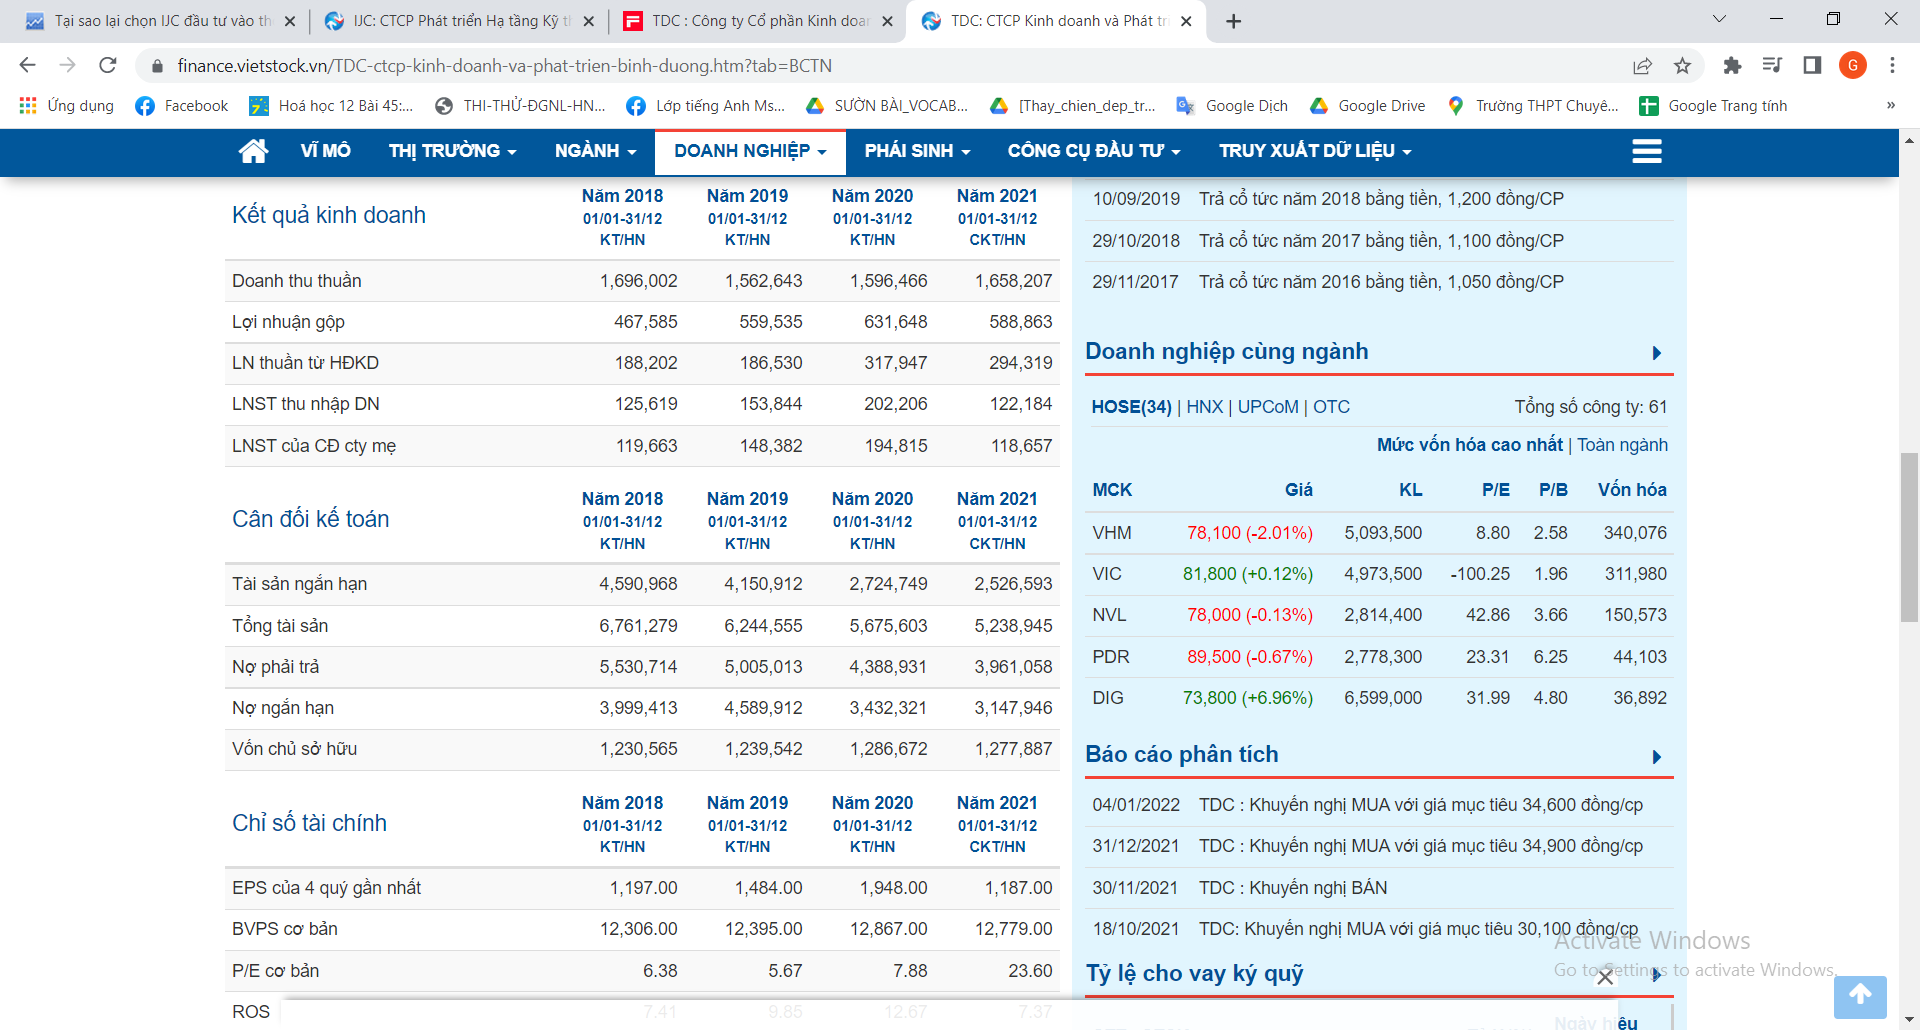
Task: Open Trường THPT Chuyê... bookmark
Action: [1532, 106]
